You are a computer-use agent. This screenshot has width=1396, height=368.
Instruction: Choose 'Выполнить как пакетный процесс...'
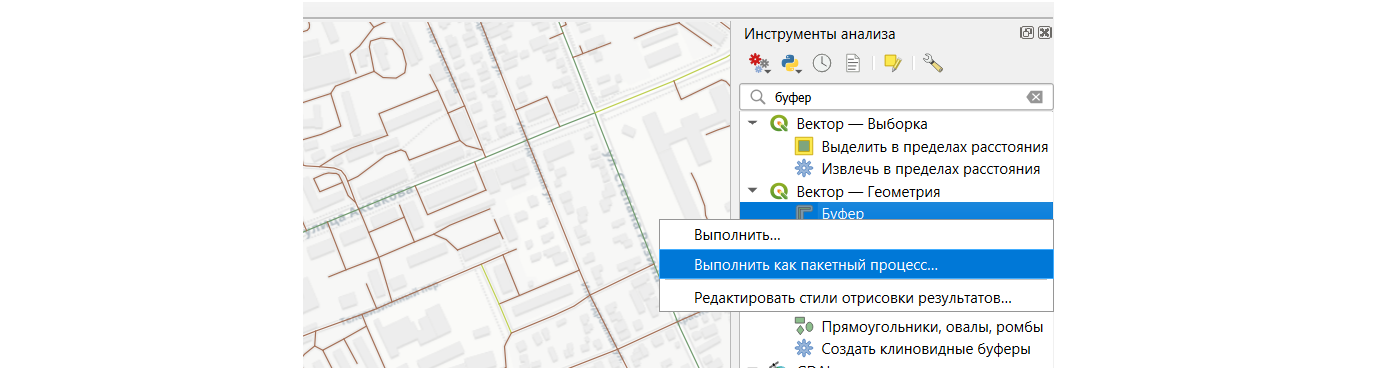(x=856, y=265)
